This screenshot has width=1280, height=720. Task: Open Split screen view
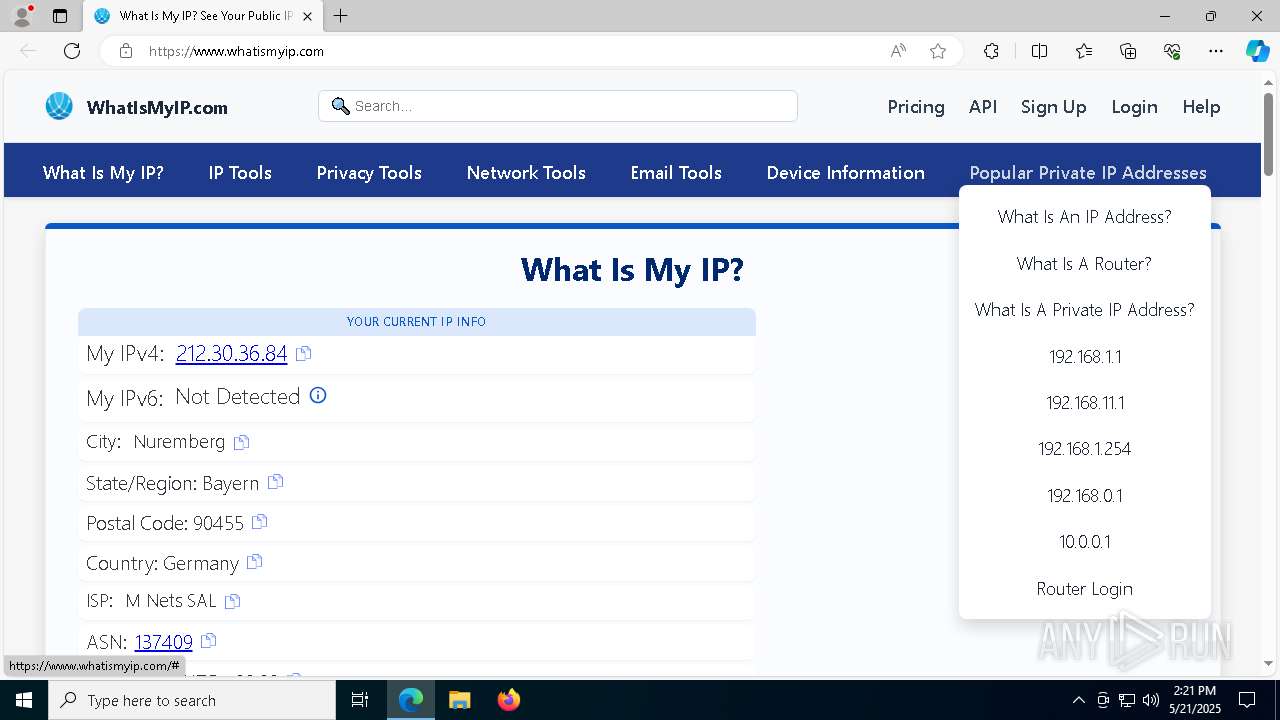point(1039,51)
